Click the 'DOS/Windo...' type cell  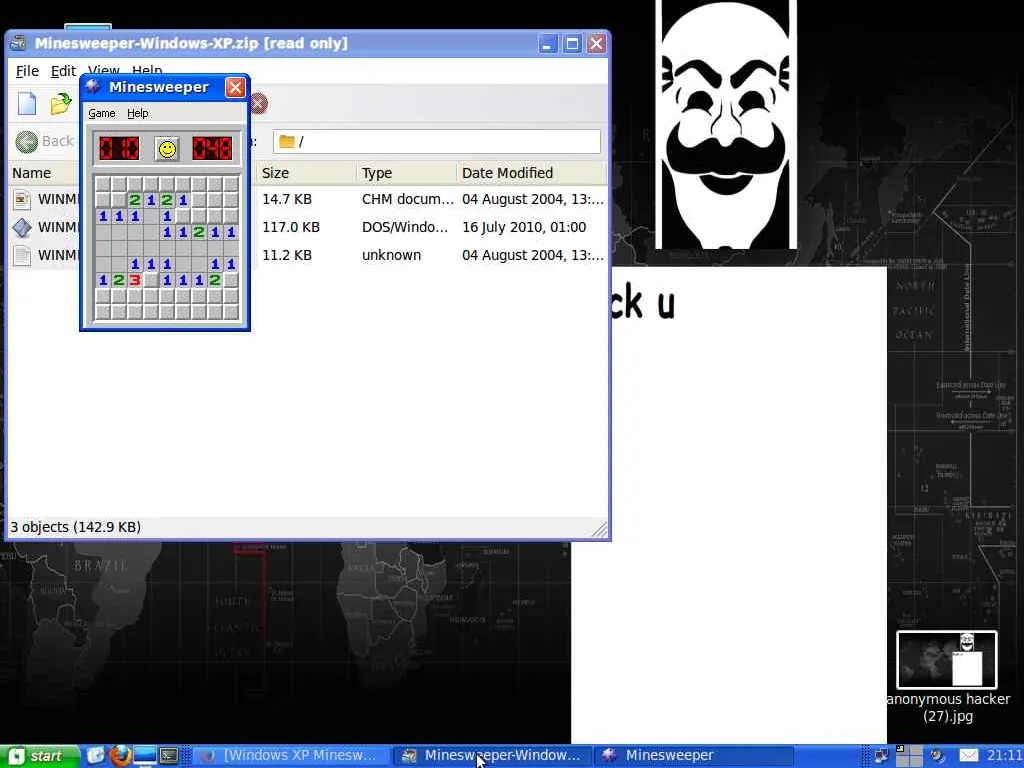pyautogui.click(x=405, y=227)
